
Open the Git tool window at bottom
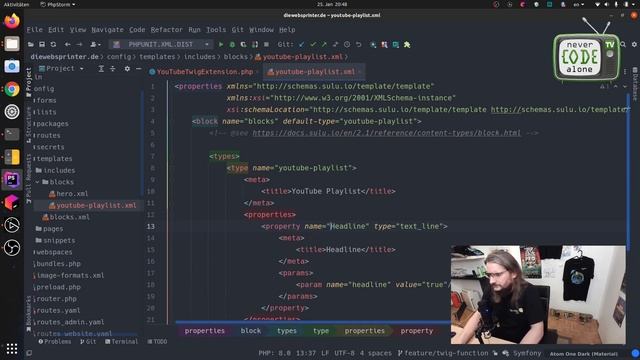[88, 342]
